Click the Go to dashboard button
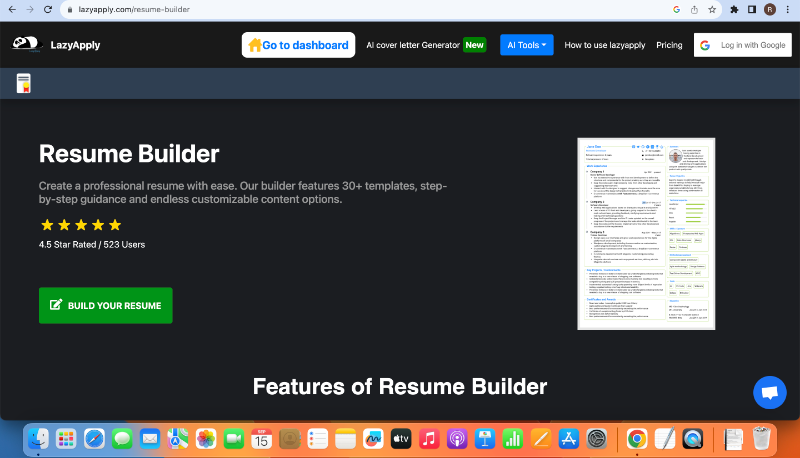The height and width of the screenshot is (458, 800). 298,45
